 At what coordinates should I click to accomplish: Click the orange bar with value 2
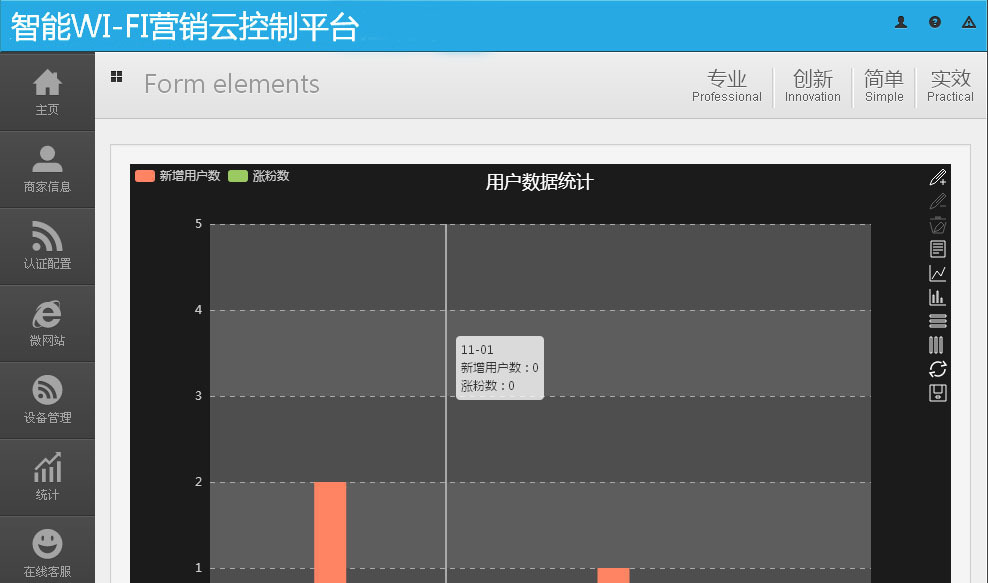330,530
